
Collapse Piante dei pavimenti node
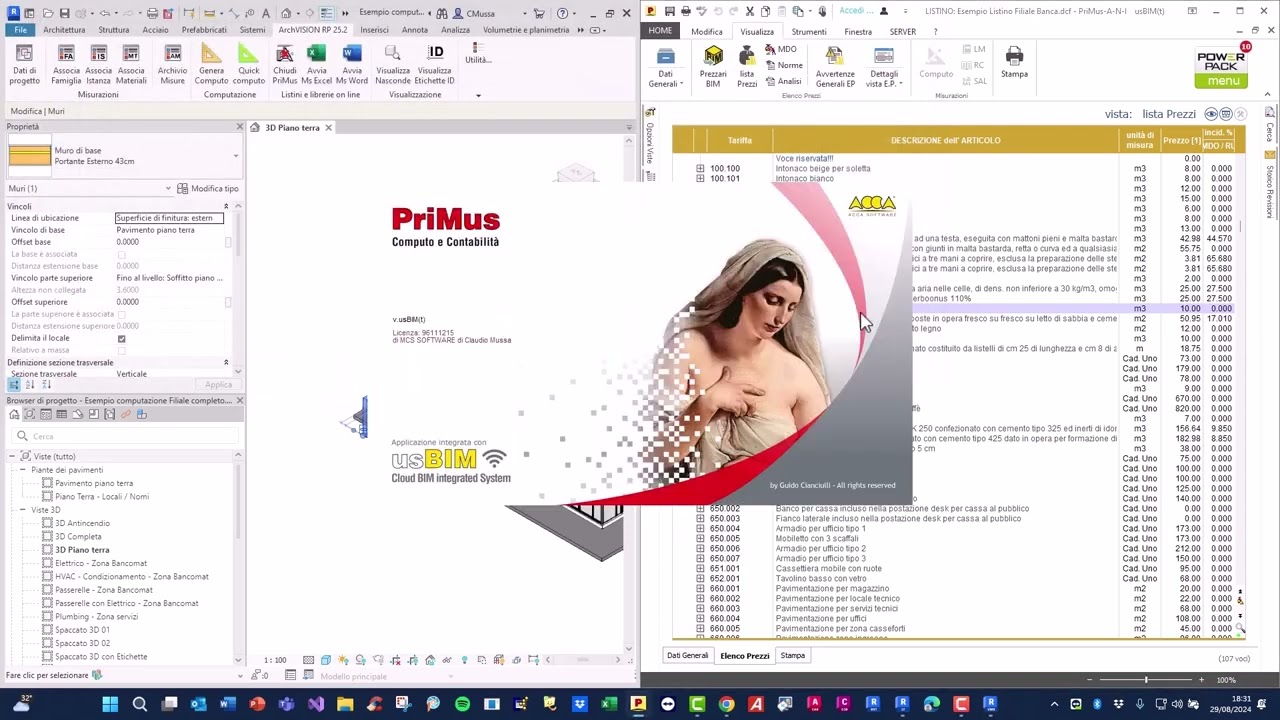coord(23,470)
